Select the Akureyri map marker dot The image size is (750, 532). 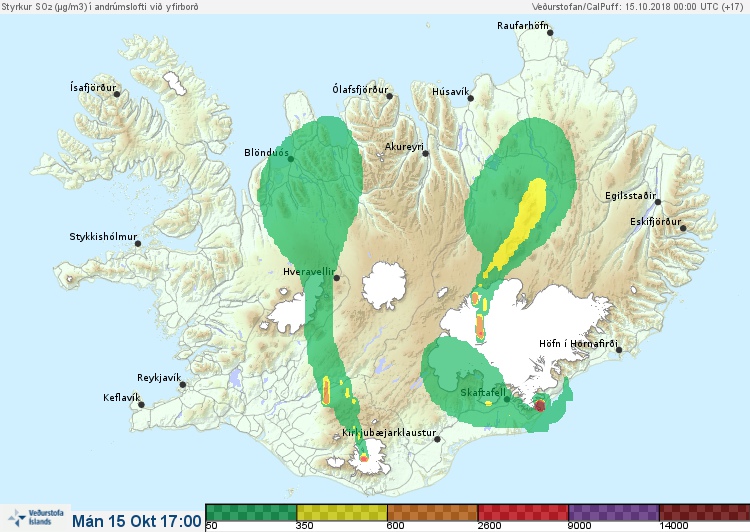tap(426, 154)
